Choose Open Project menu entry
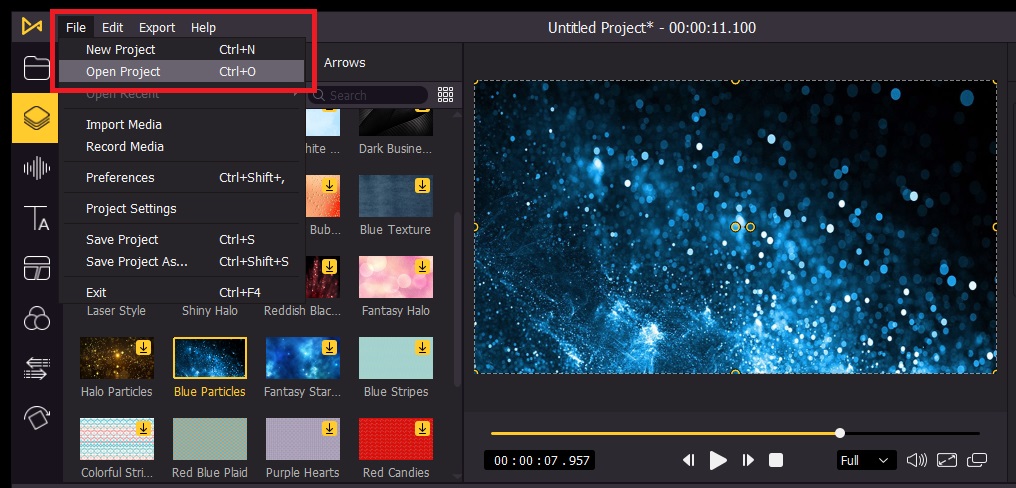Image resolution: width=1016 pixels, height=488 pixels. tap(181, 71)
